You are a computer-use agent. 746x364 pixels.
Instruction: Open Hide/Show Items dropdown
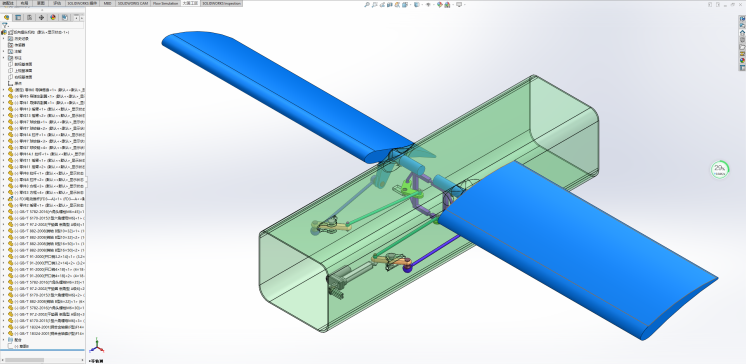430,5
